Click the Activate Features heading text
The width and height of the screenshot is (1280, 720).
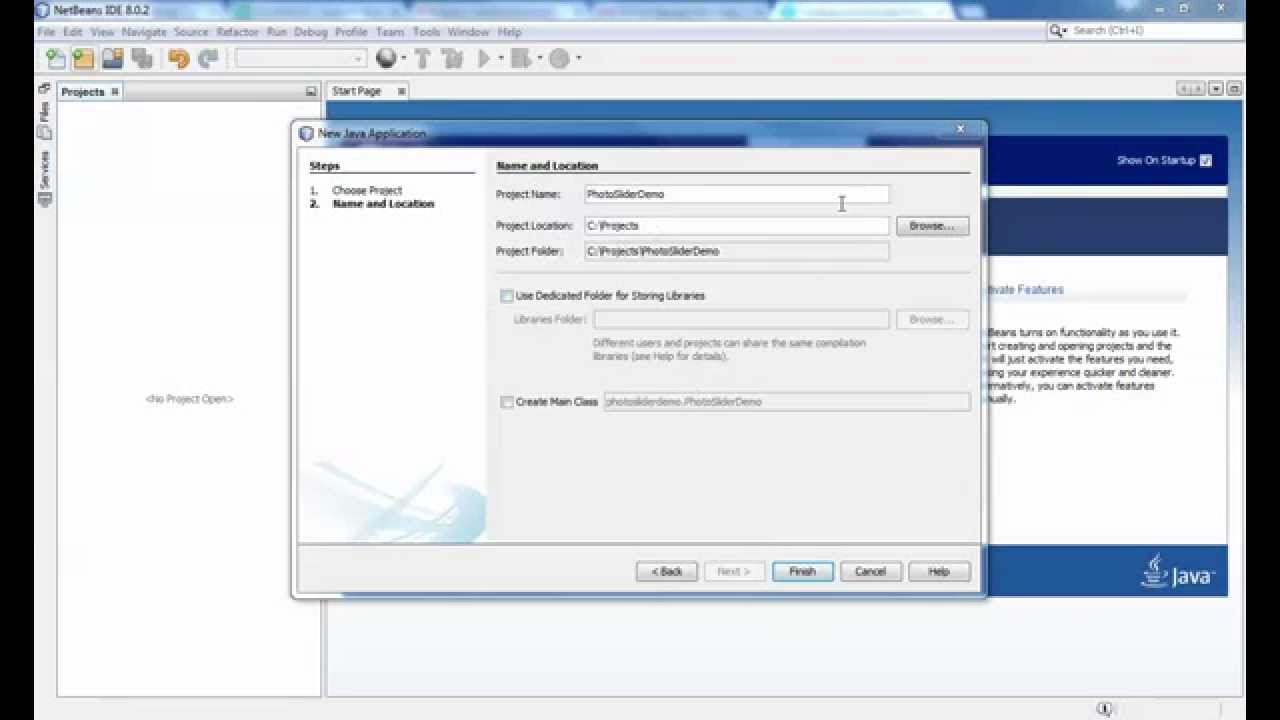1024,290
